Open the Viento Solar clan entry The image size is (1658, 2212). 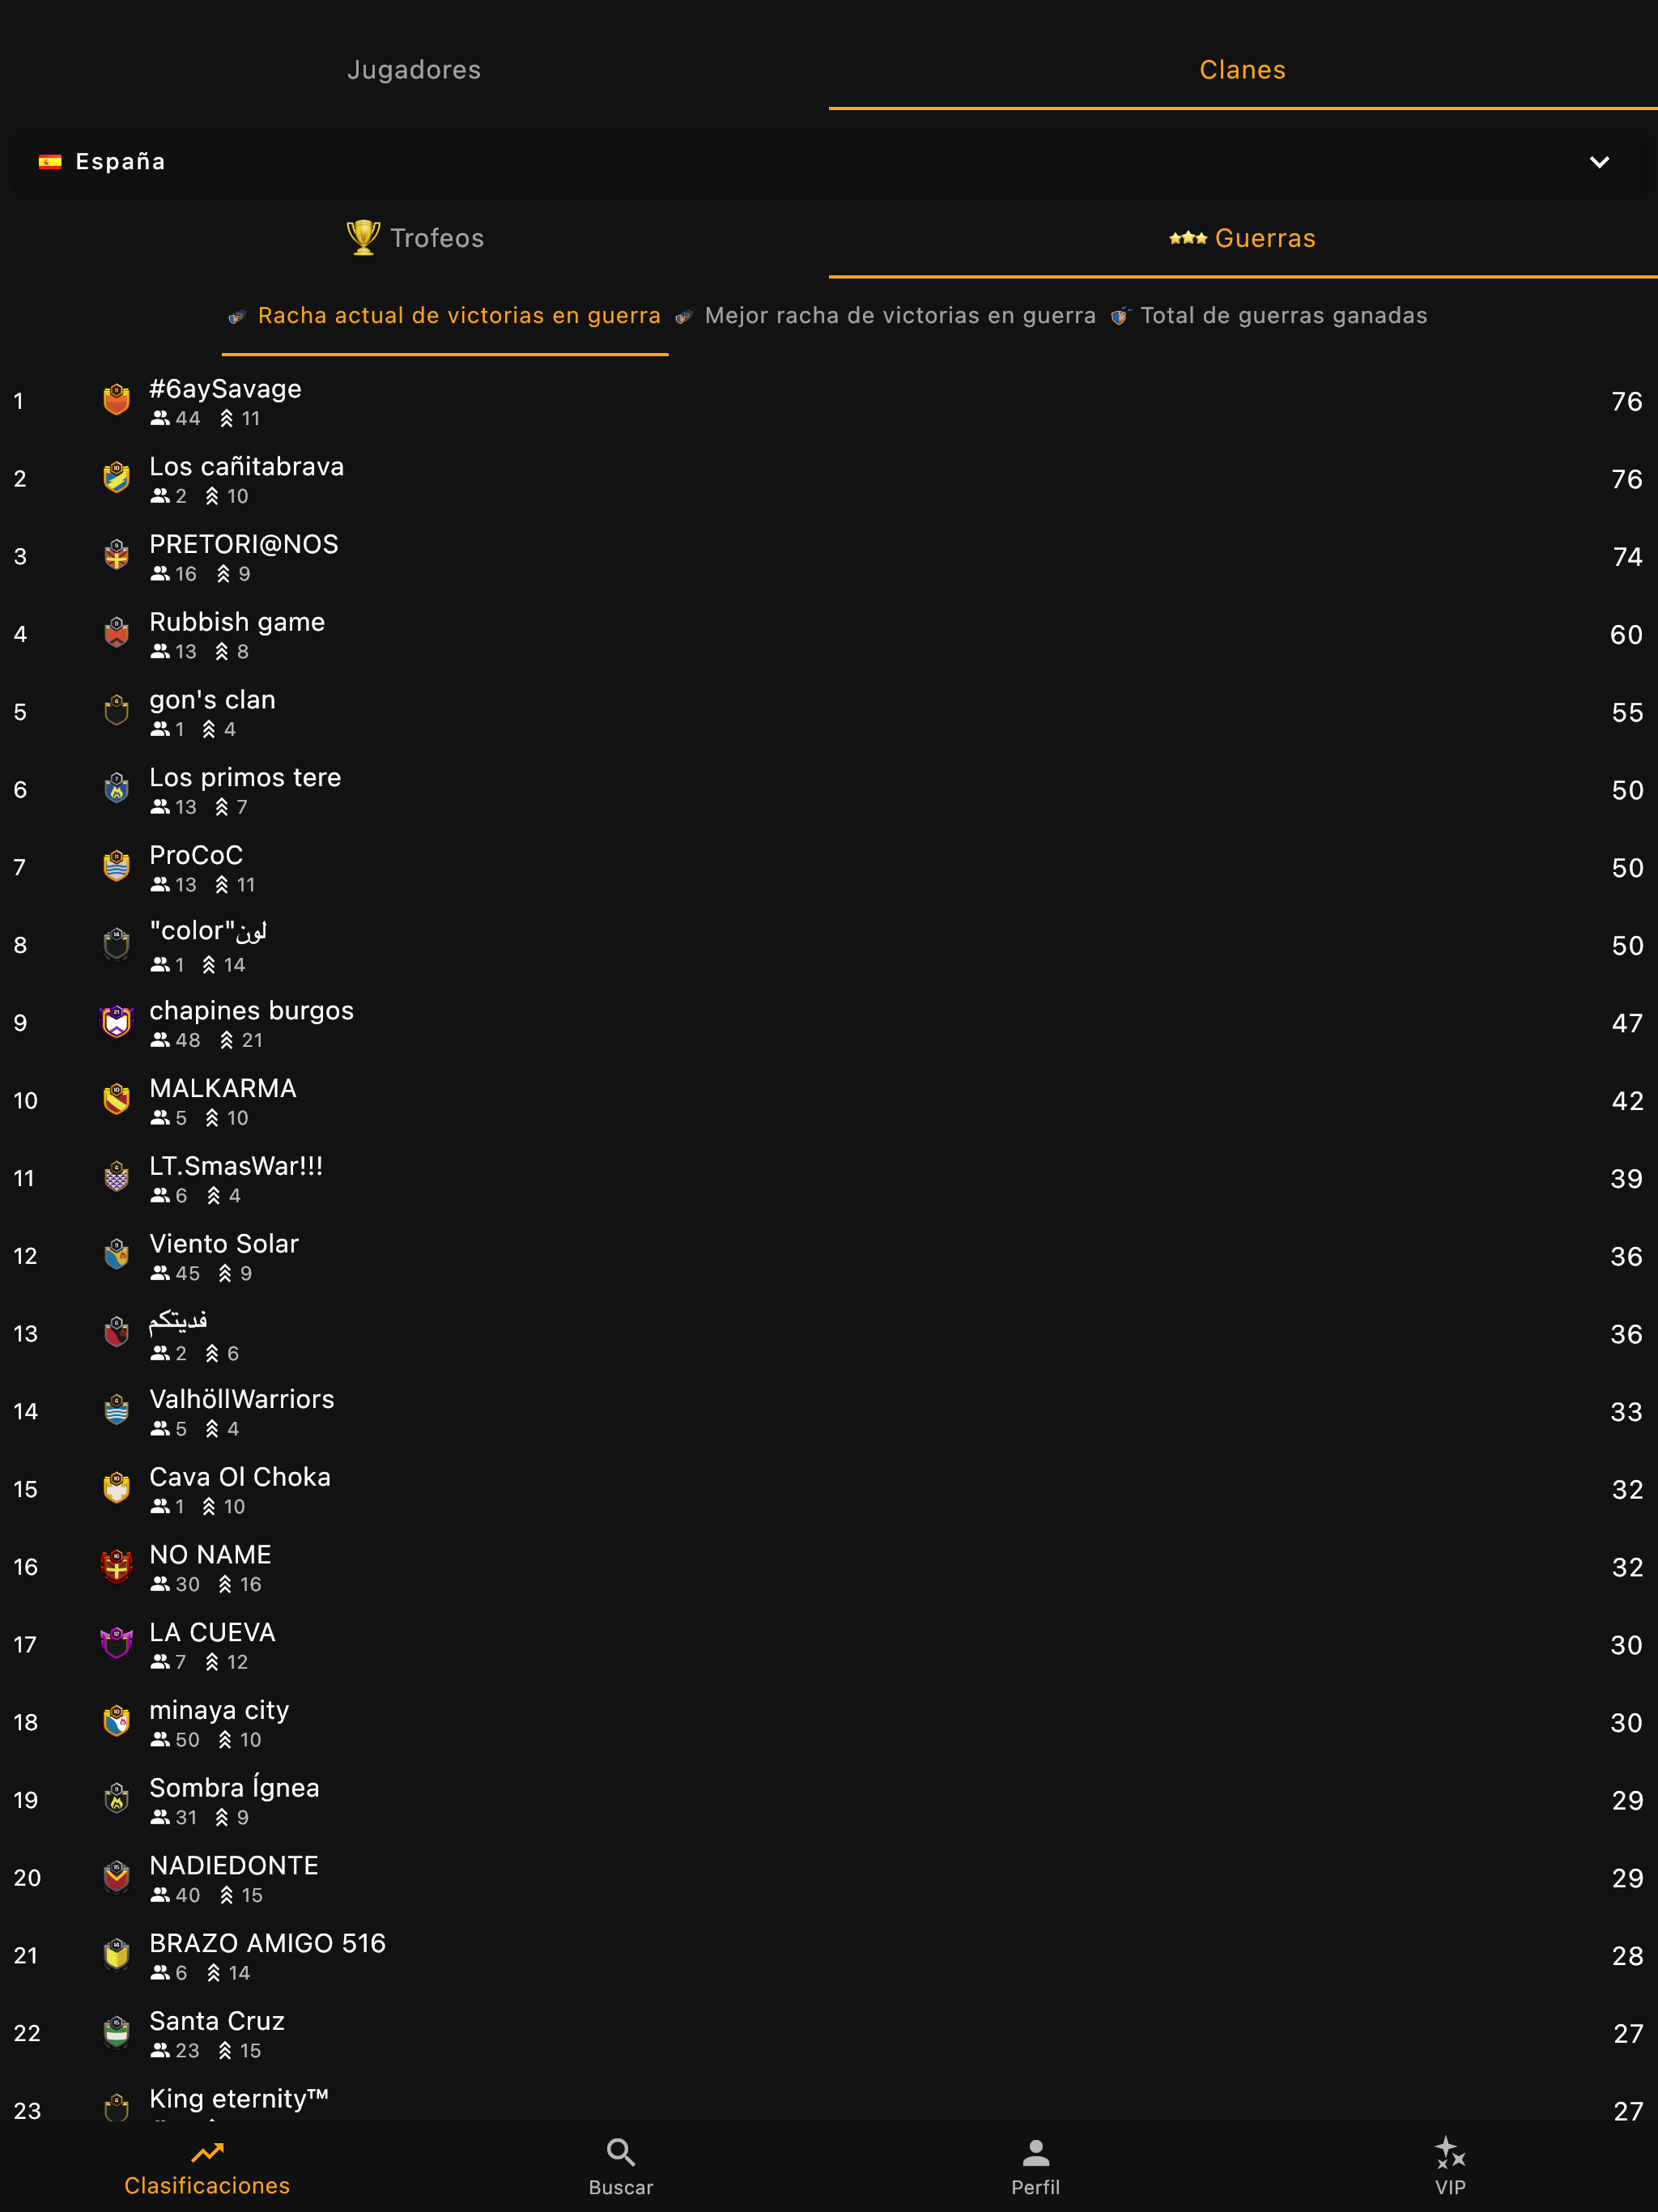829,1256
